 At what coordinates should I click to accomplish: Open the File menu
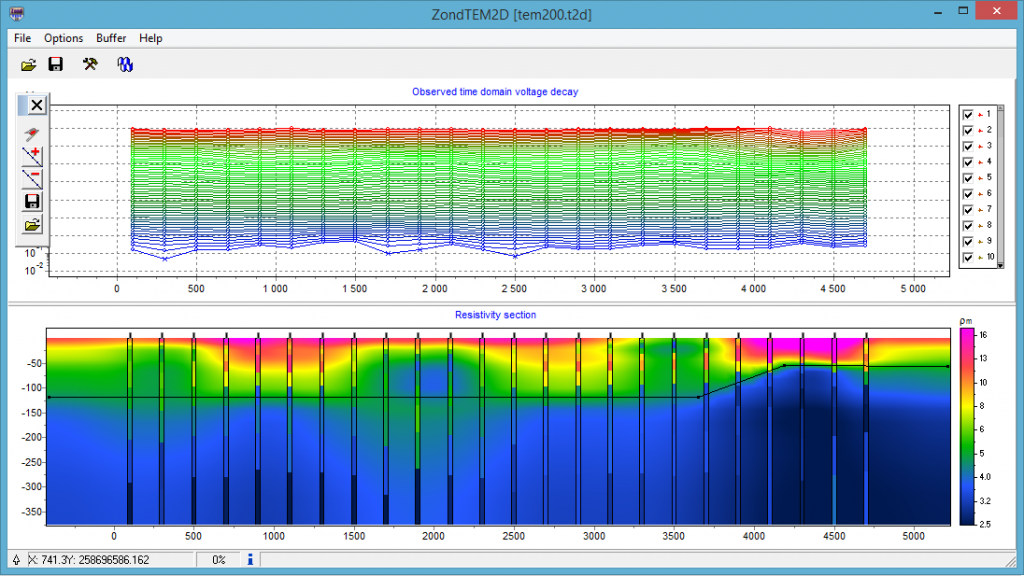pos(23,38)
